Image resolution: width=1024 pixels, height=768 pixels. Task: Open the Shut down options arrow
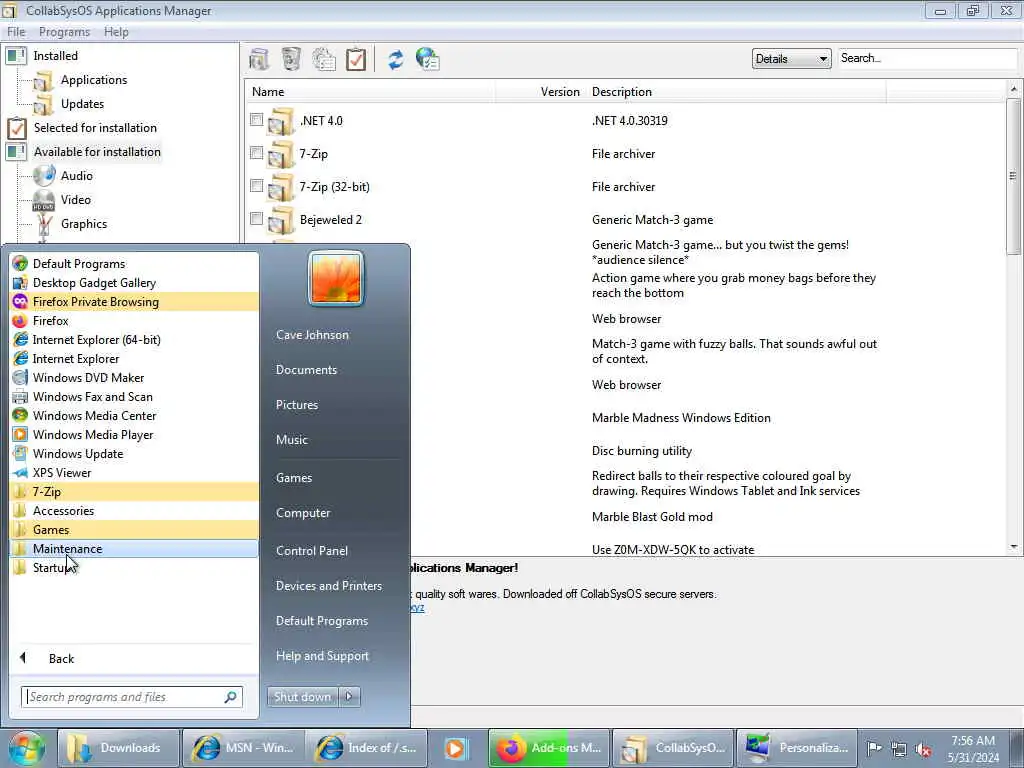349,697
